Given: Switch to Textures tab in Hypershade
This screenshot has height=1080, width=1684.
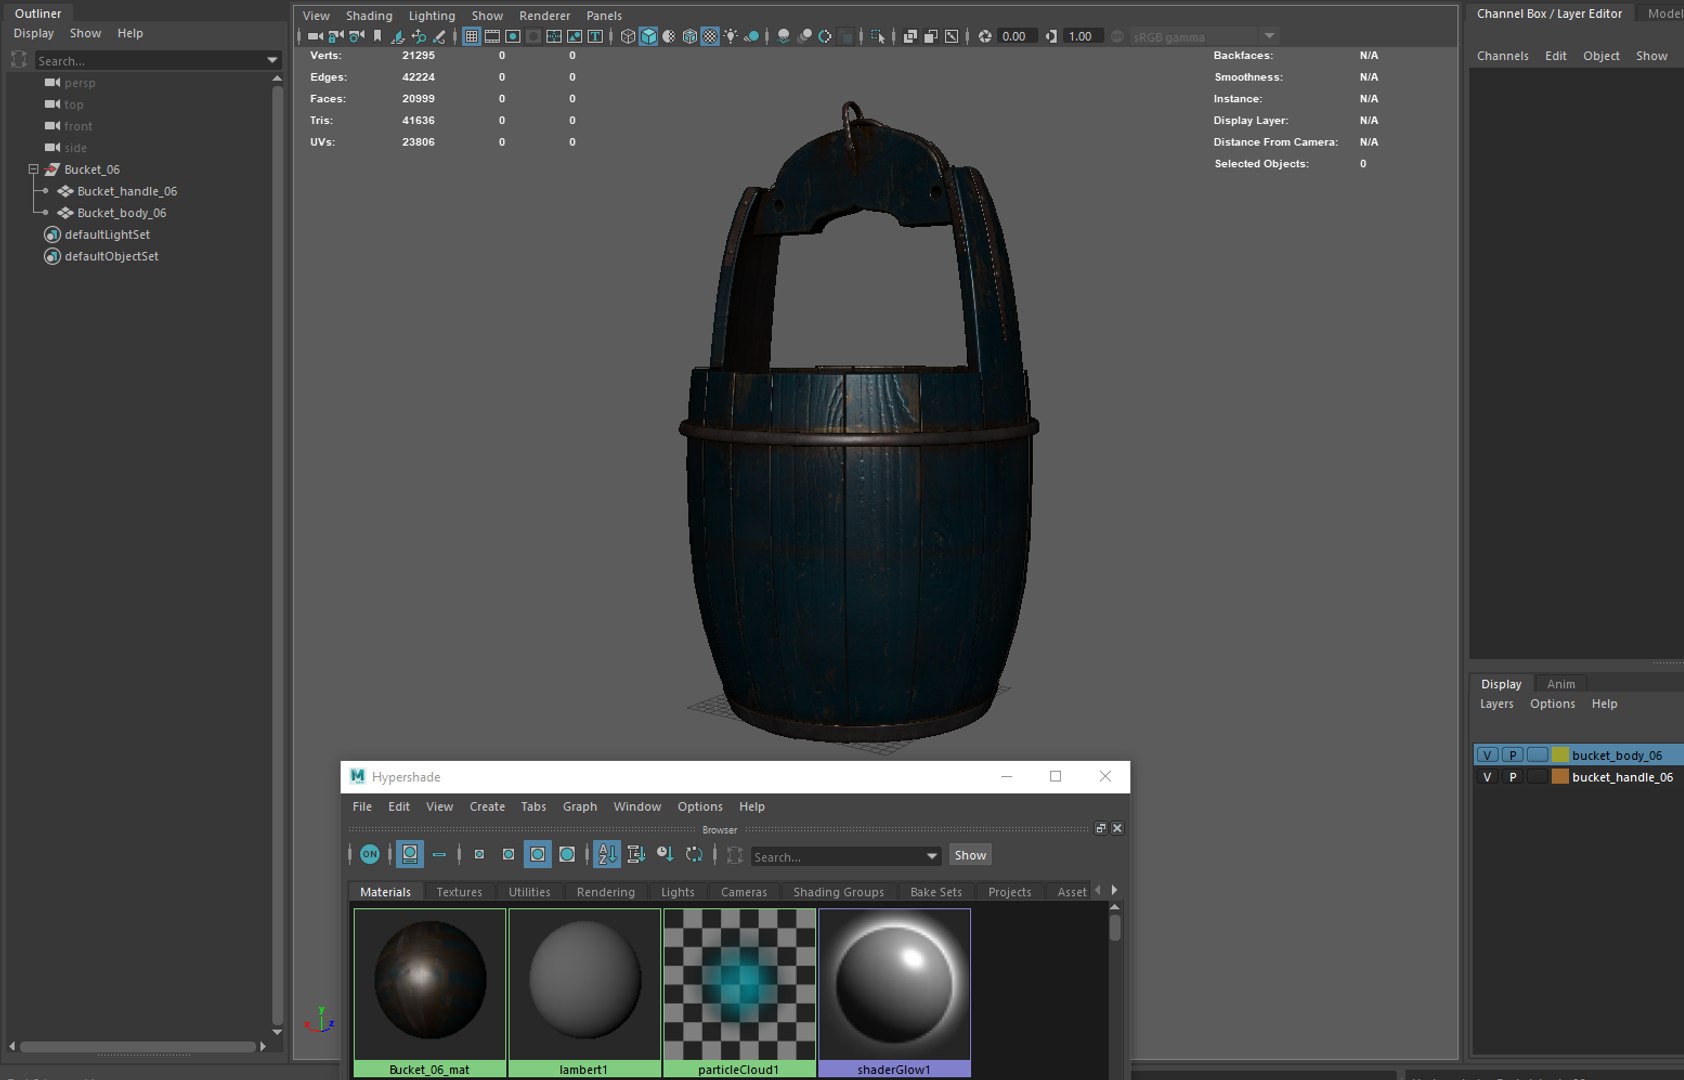Looking at the screenshot, I should [459, 892].
